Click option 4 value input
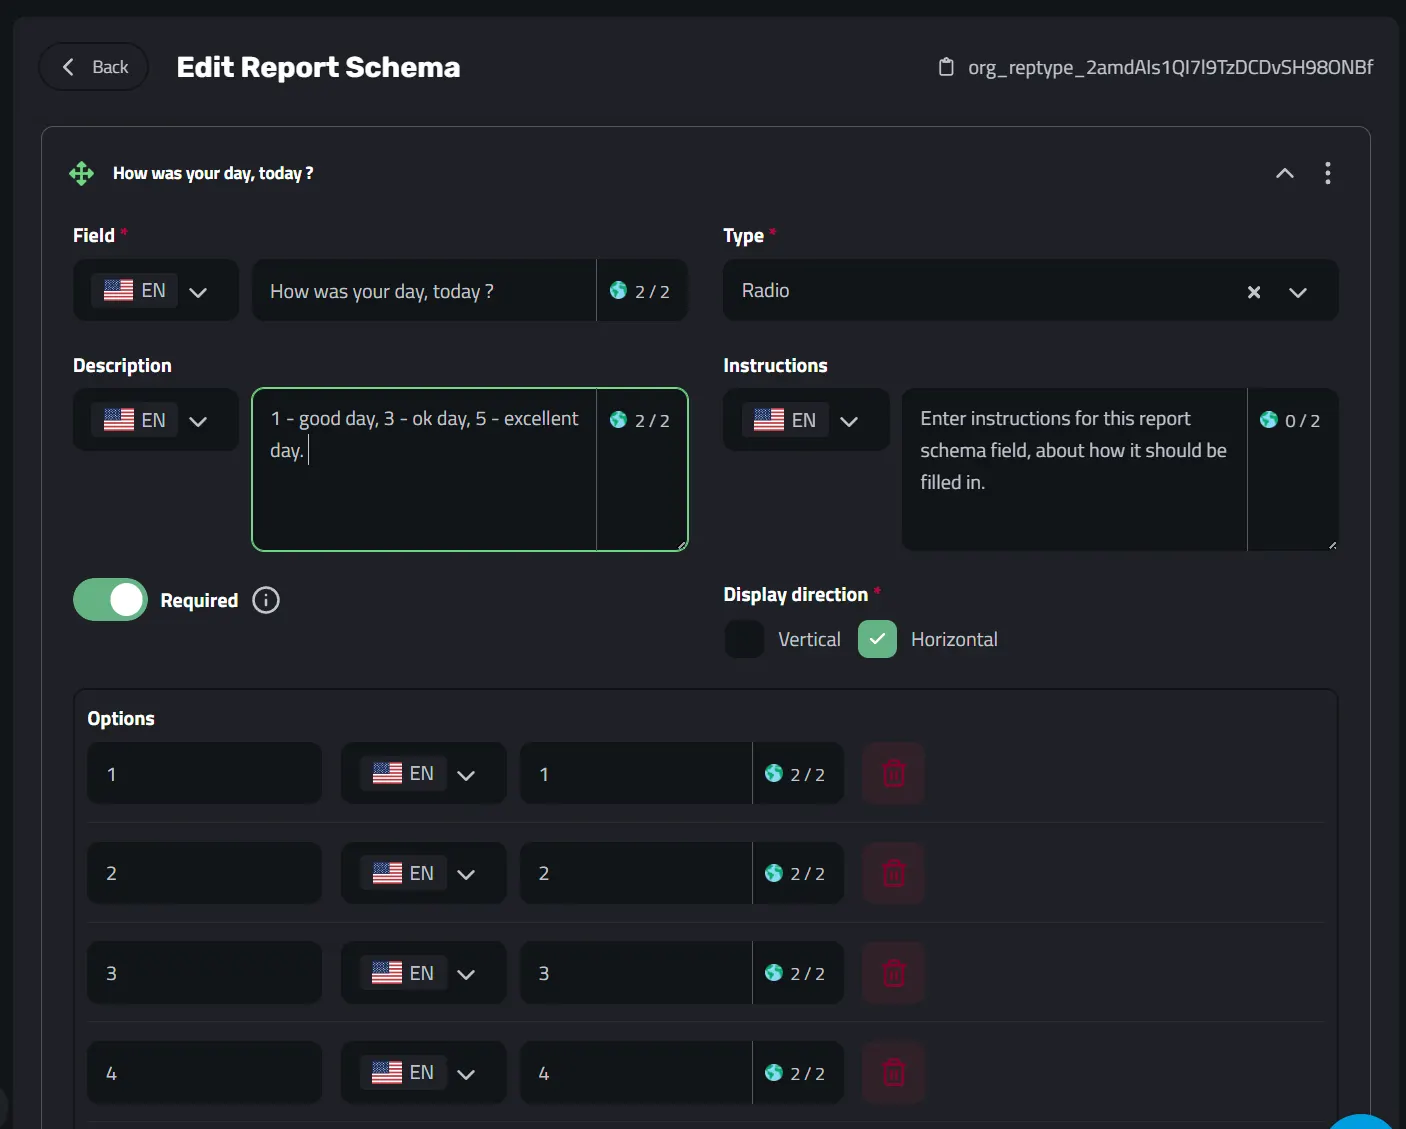 (205, 1072)
